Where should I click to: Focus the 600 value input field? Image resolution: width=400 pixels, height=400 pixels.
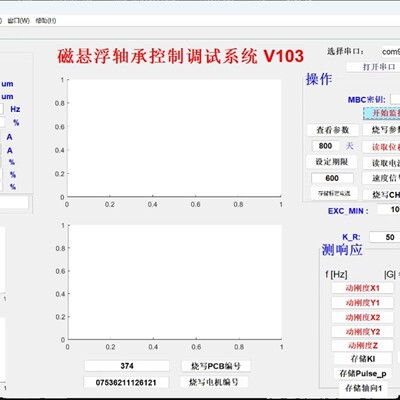[x=332, y=178]
